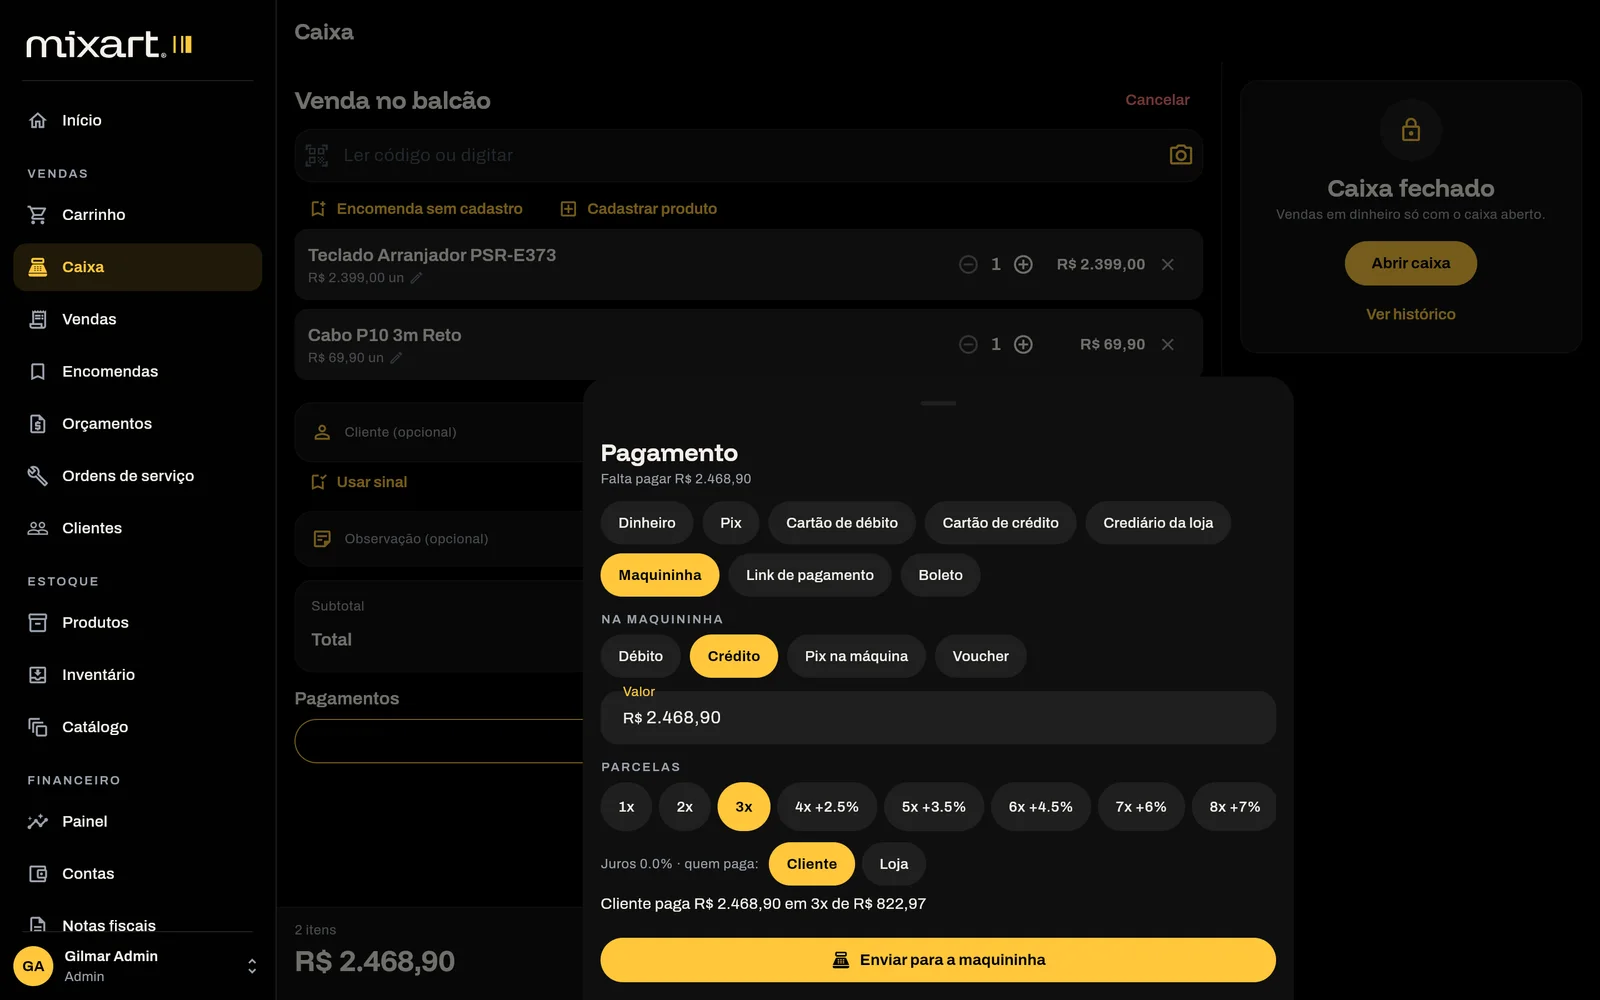Open Inventário icon in sidebar

(38, 675)
